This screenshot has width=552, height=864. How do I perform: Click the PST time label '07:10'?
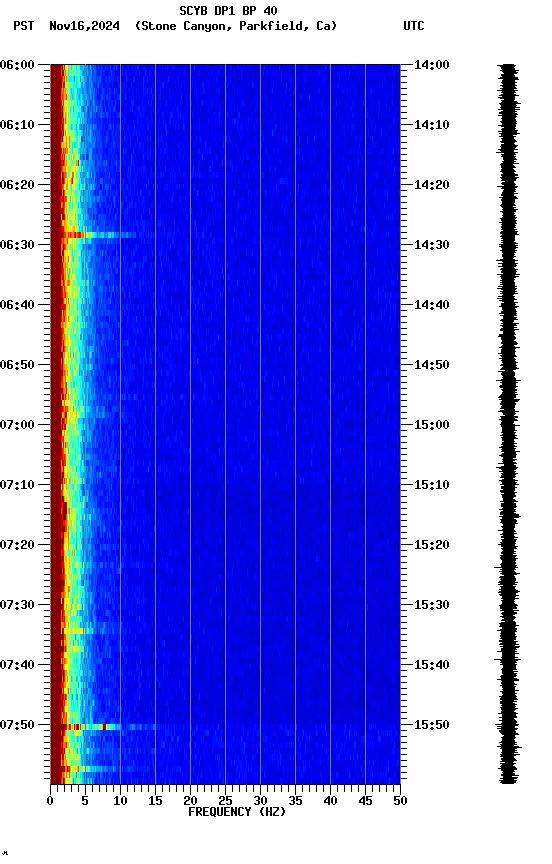pos(17,485)
